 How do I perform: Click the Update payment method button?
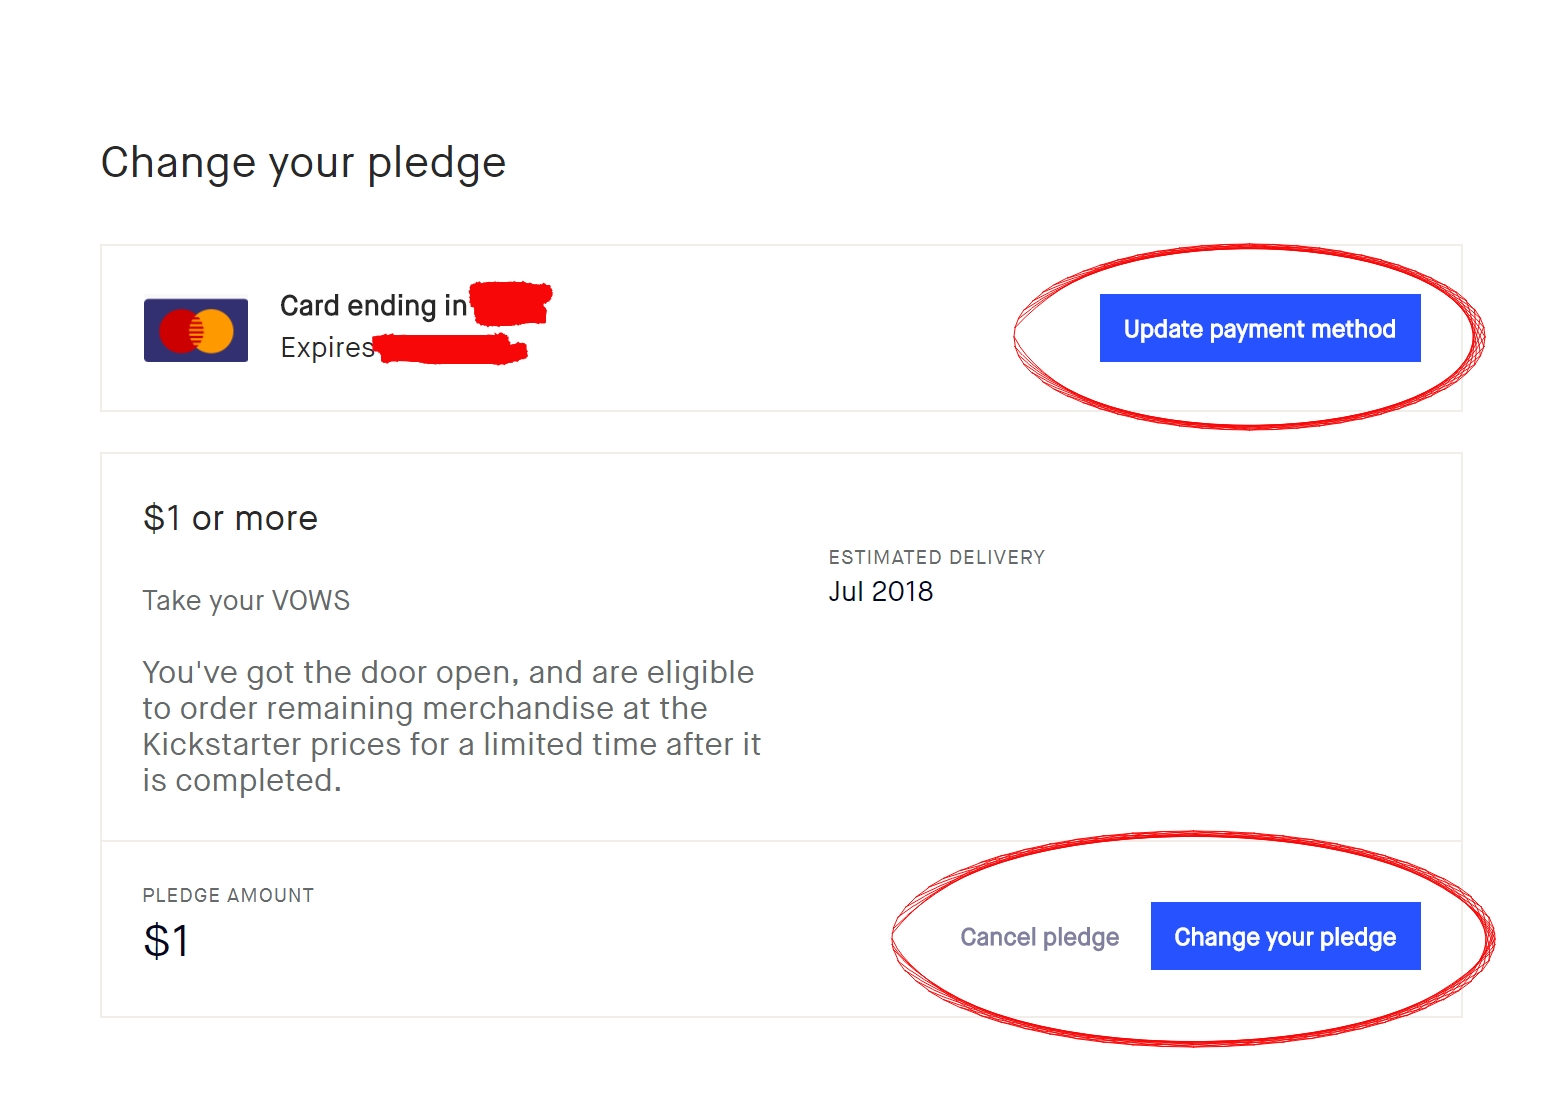coord(1260,328)
